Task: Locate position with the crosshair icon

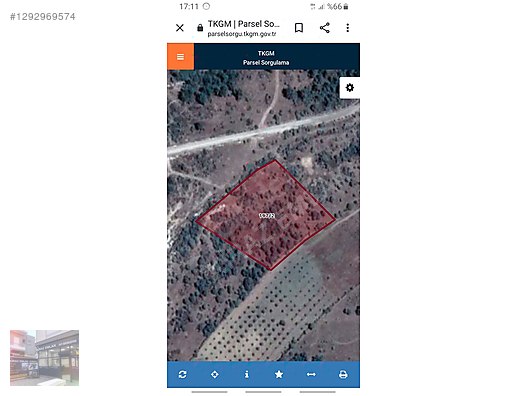Action: click(x=214, y=374)
